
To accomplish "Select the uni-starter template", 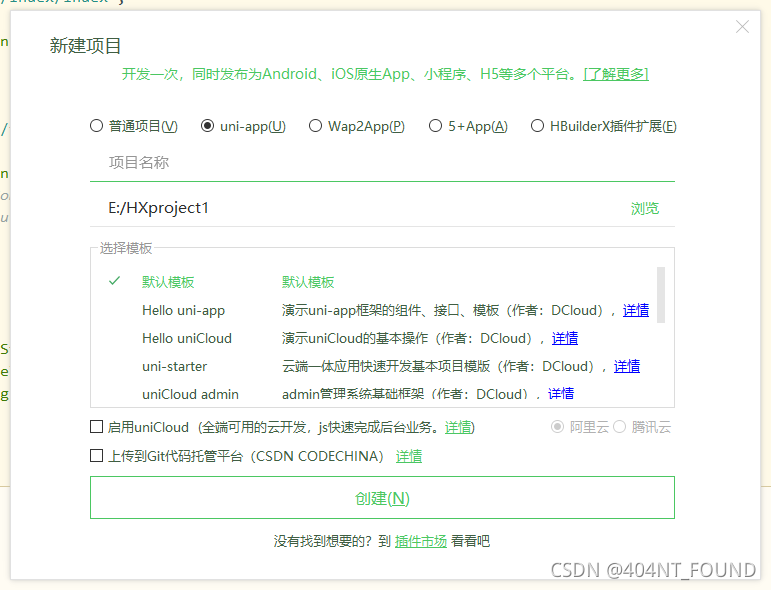I will click(175, 366).
